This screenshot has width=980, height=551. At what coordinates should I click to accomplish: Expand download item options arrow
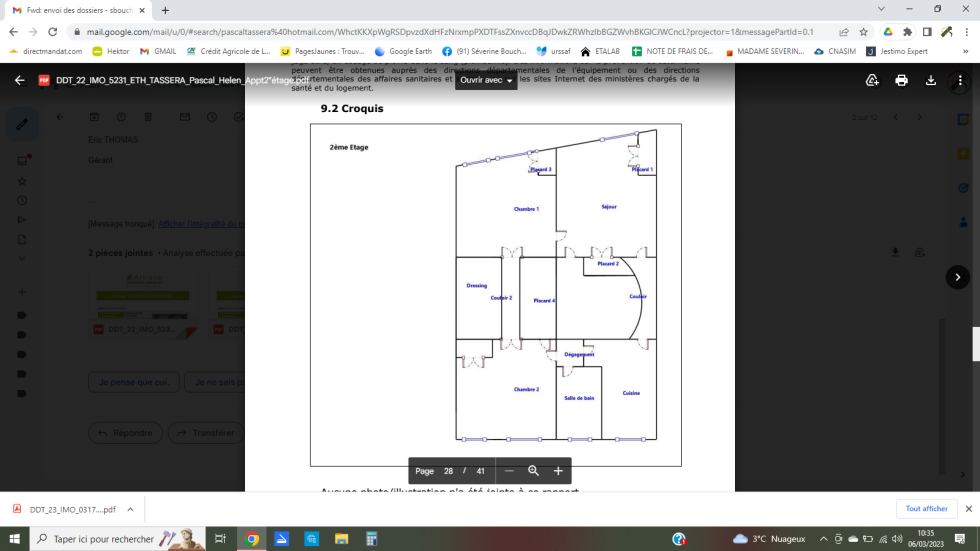click(x=130, y=509)
